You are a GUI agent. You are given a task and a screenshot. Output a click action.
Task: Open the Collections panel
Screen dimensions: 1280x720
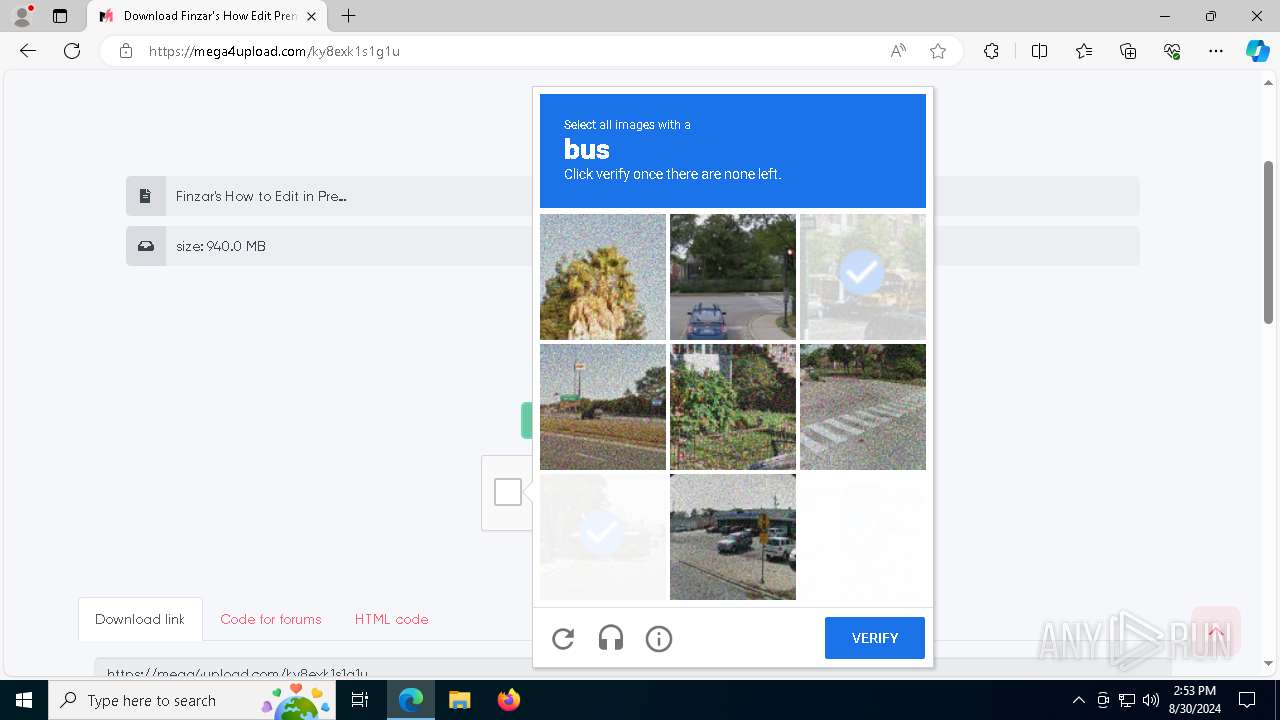[x=1128, y=51]
